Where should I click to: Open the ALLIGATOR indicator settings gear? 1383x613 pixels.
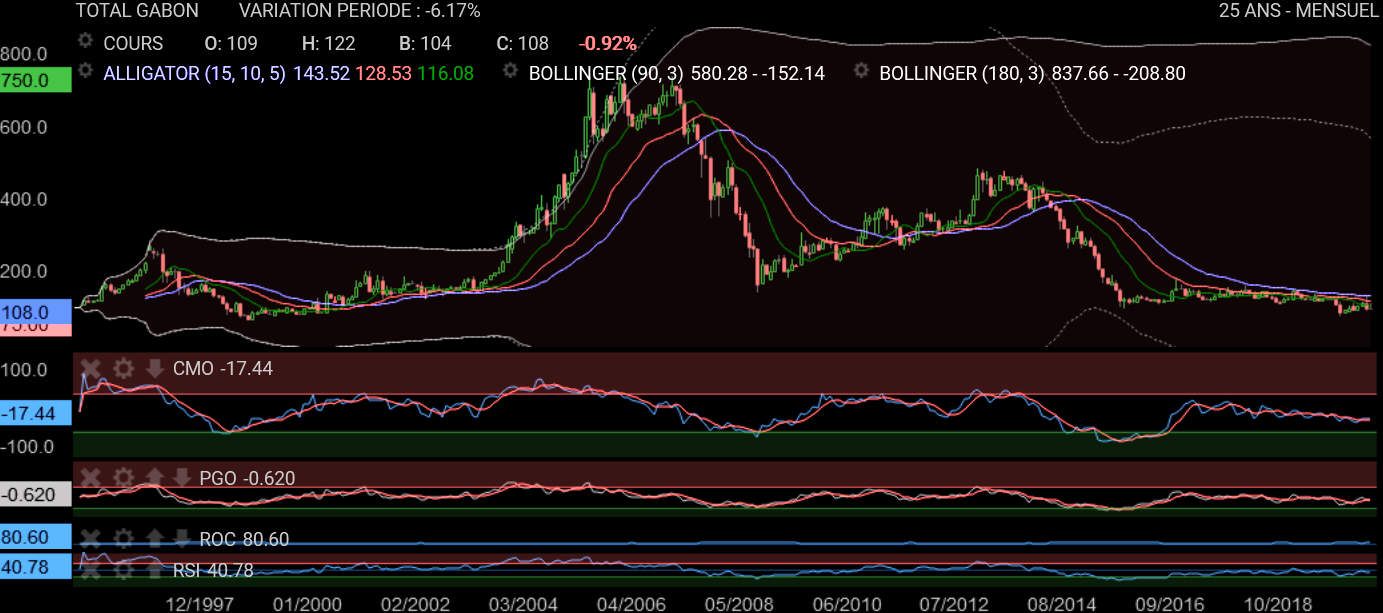86,72
